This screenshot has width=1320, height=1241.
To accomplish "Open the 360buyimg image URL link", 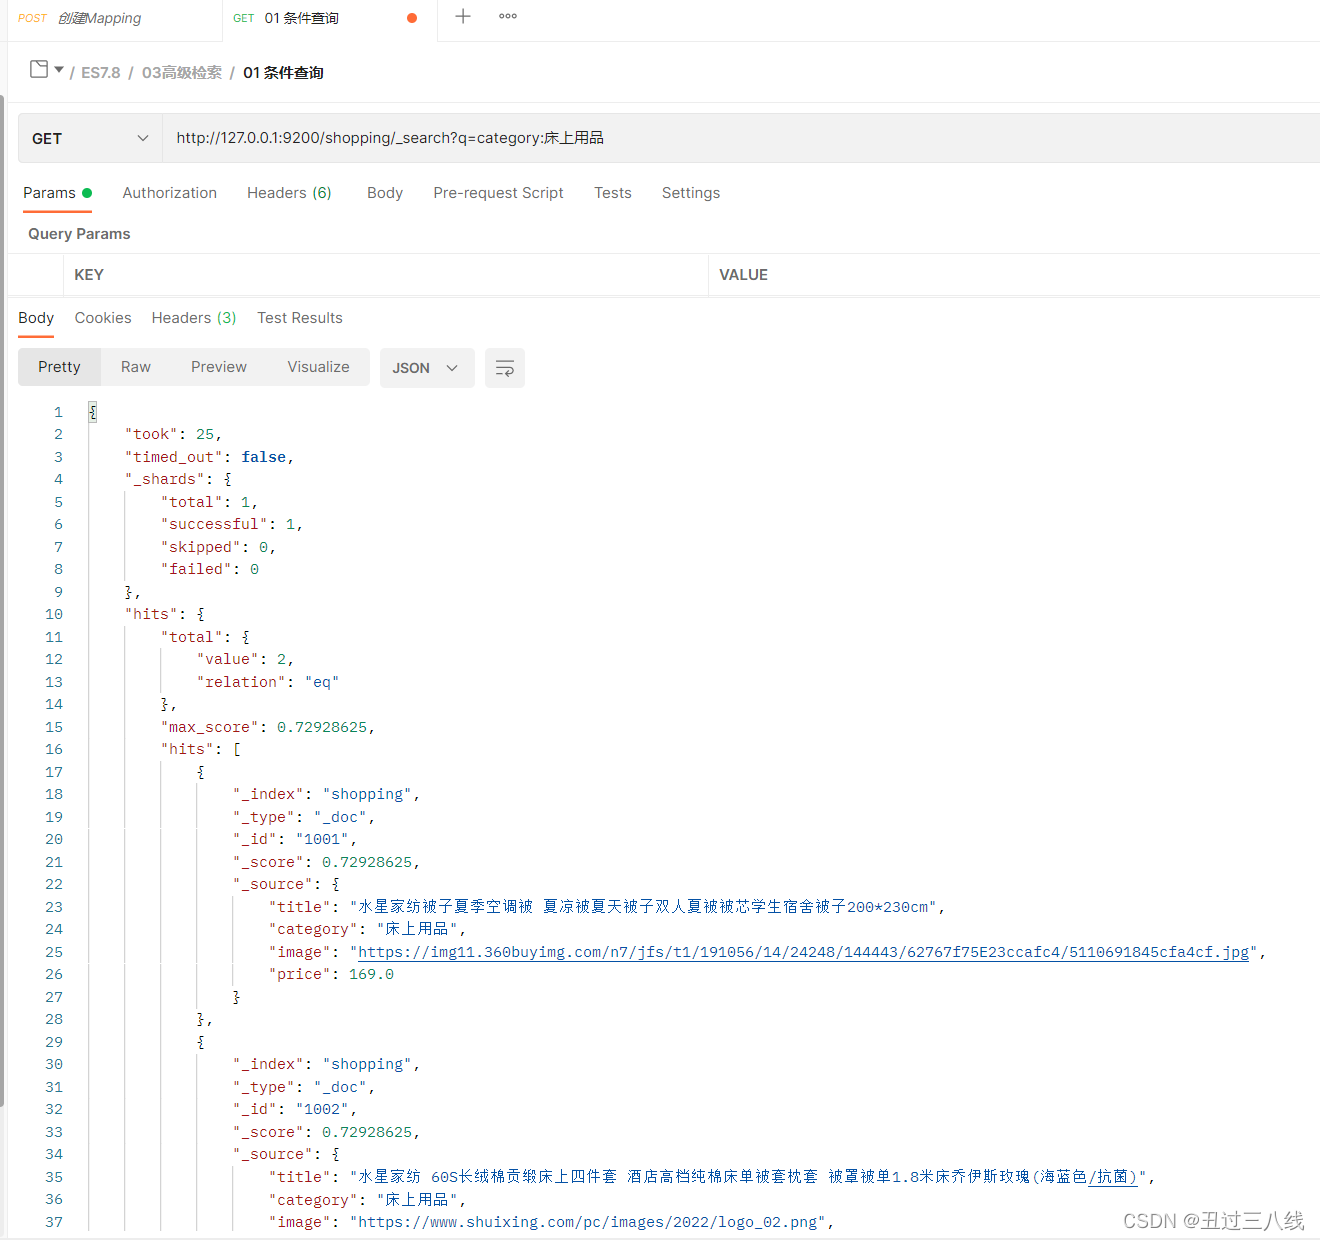I will click(804, 952).
